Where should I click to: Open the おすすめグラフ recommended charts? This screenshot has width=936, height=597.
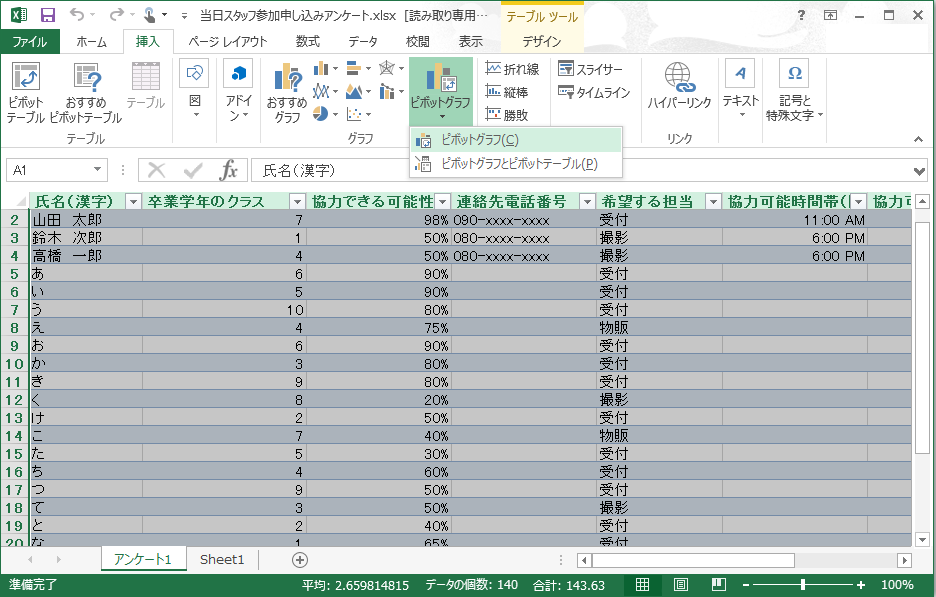[x=287, y=94]
